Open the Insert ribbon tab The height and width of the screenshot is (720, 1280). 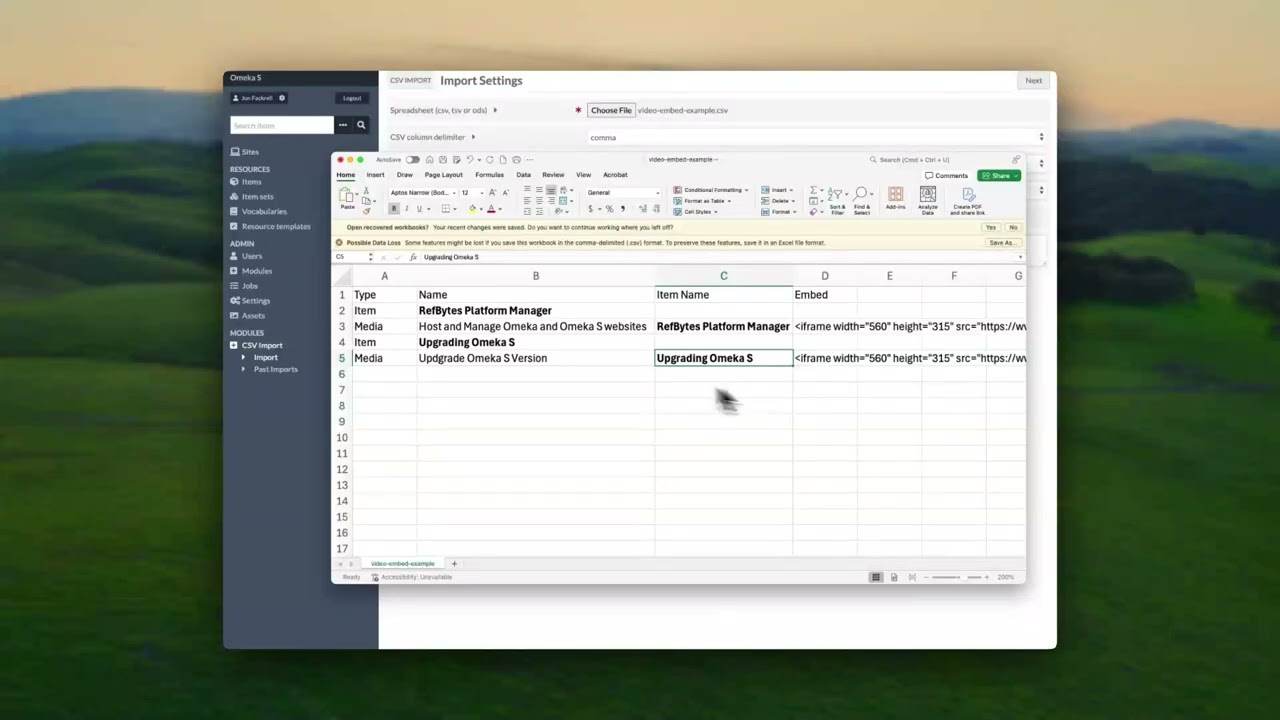375,175
